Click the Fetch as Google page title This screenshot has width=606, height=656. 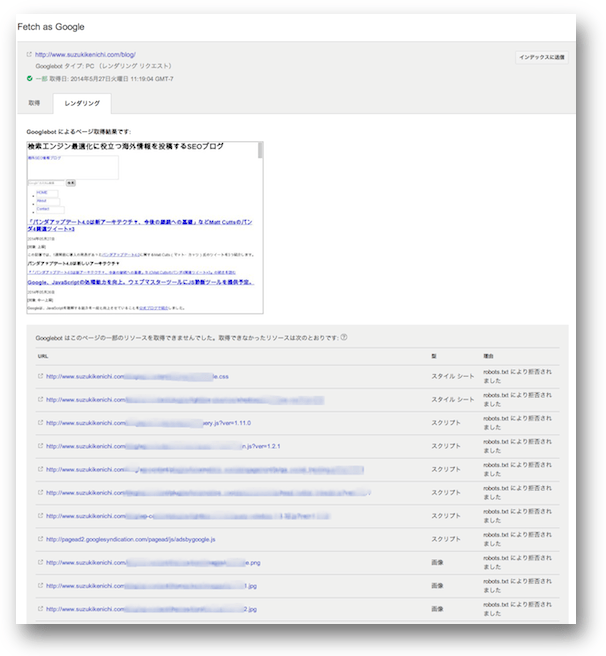coord(51,27)
